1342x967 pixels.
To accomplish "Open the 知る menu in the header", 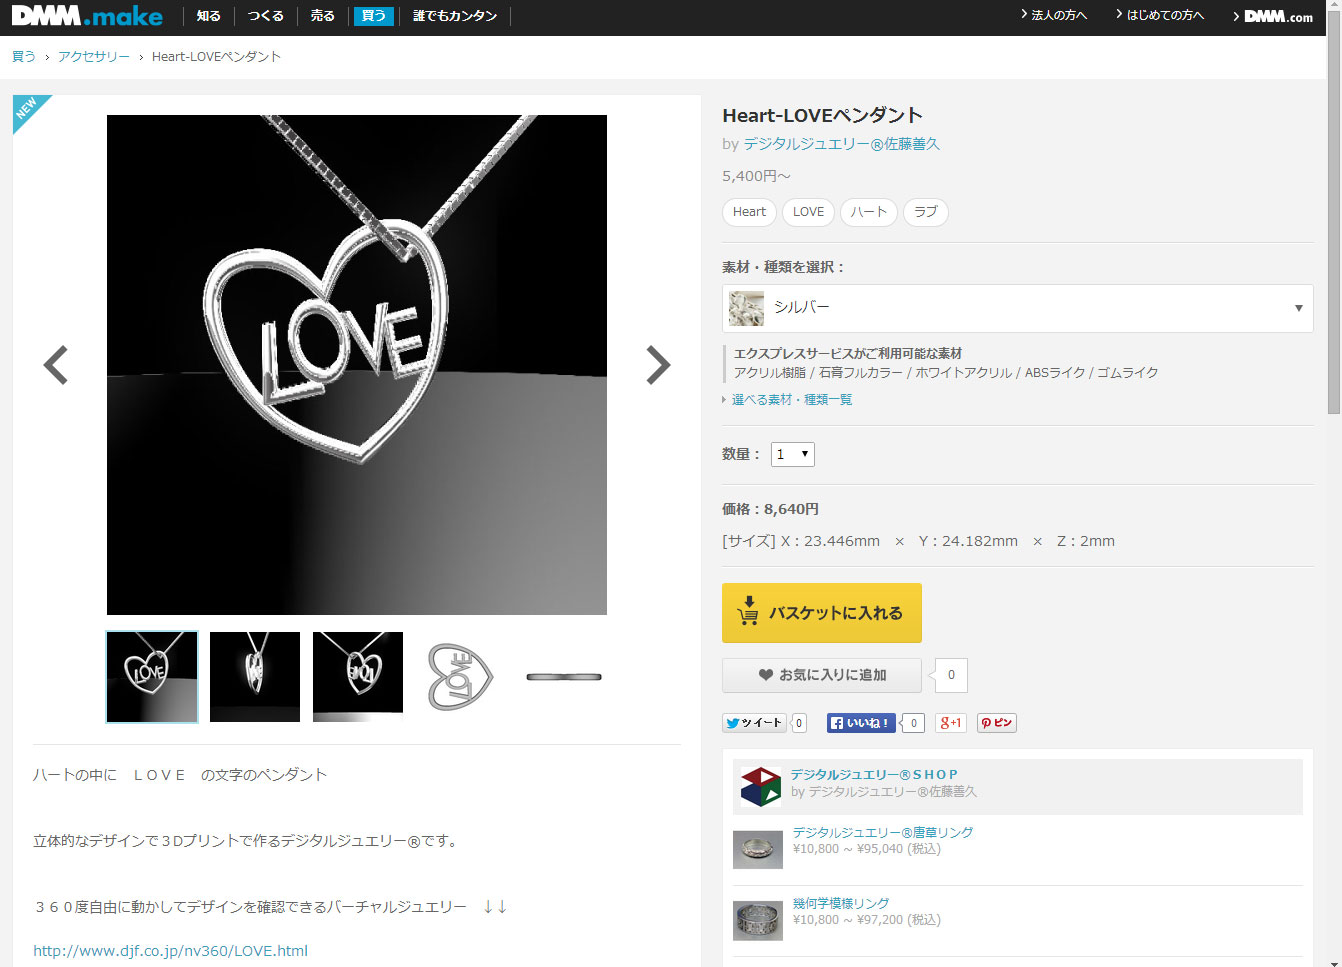I will tap(209, 16).
